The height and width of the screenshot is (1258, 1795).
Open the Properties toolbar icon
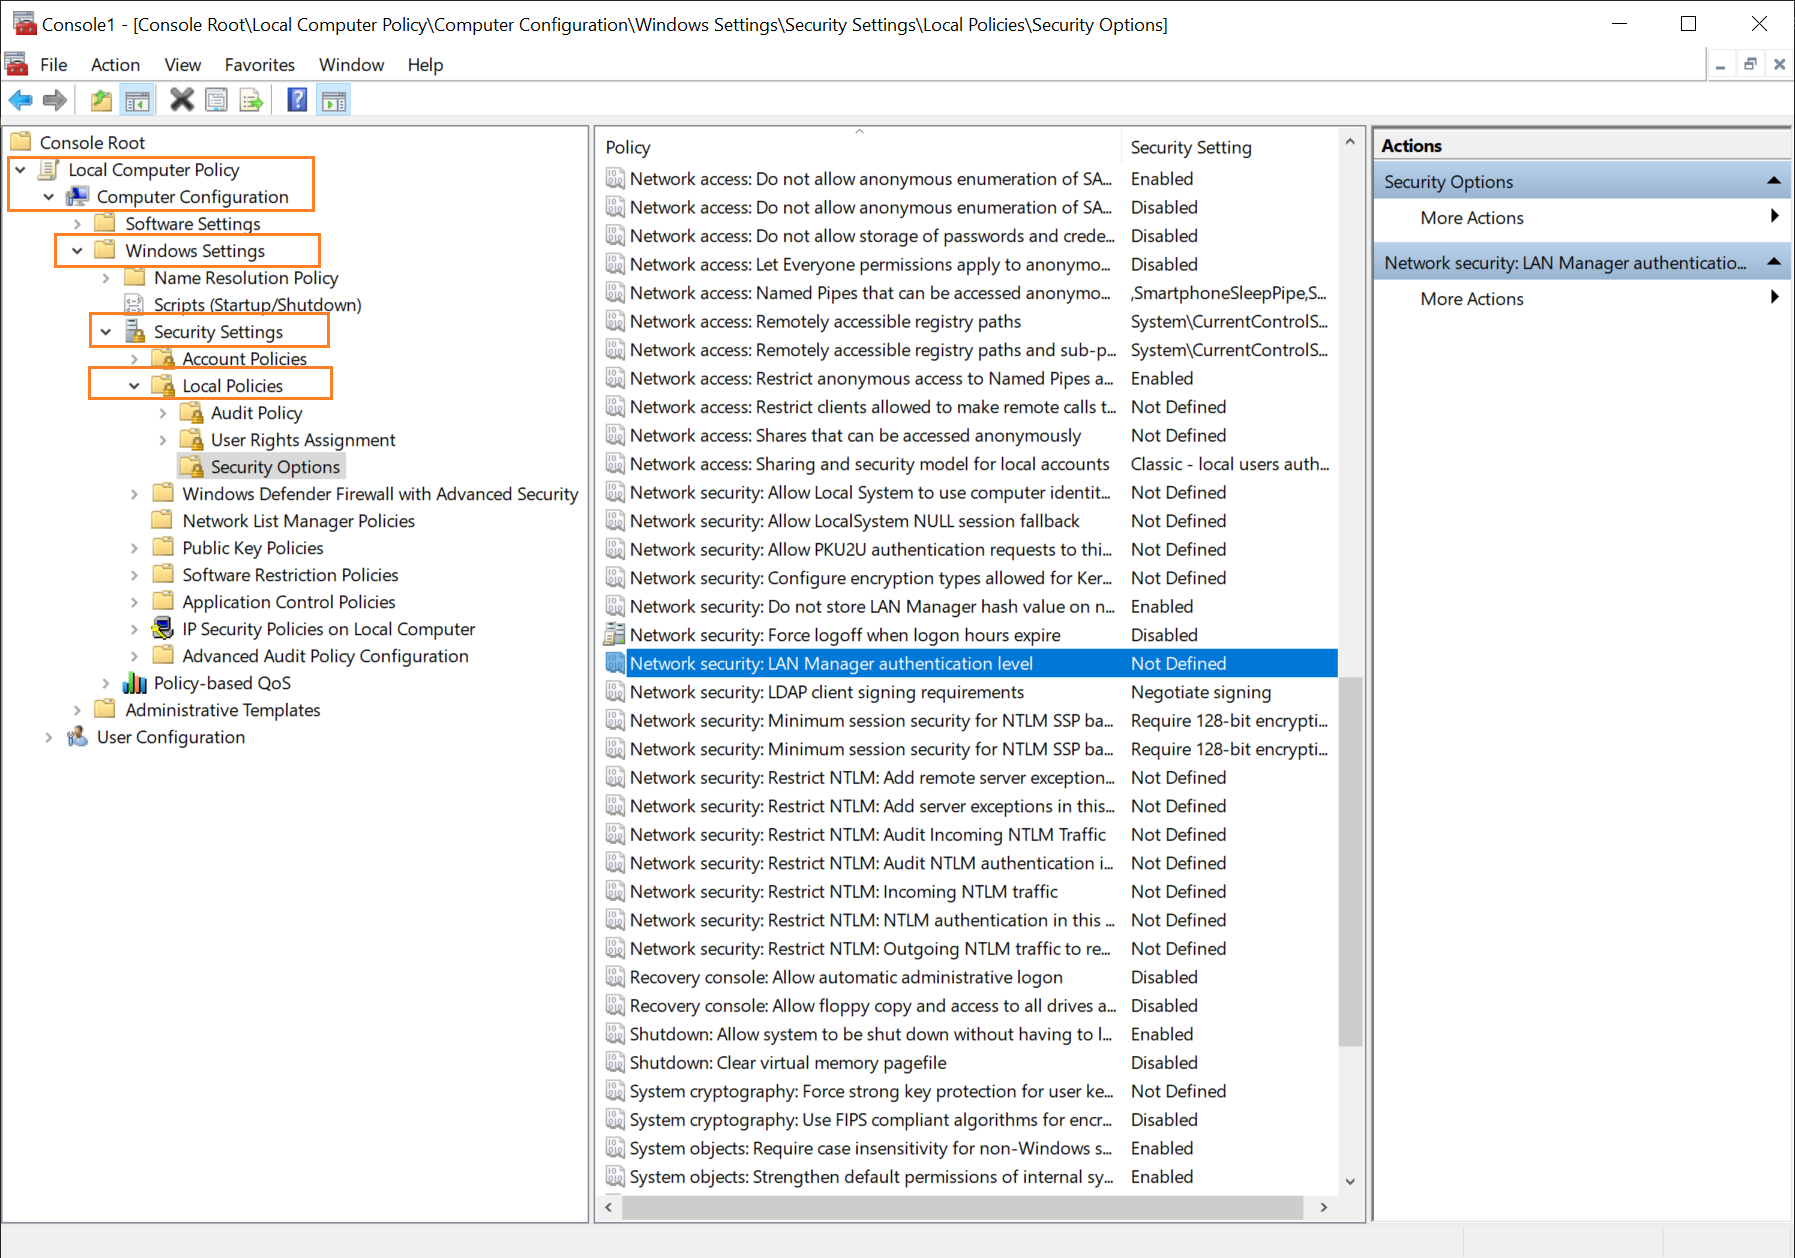[216, 100]
